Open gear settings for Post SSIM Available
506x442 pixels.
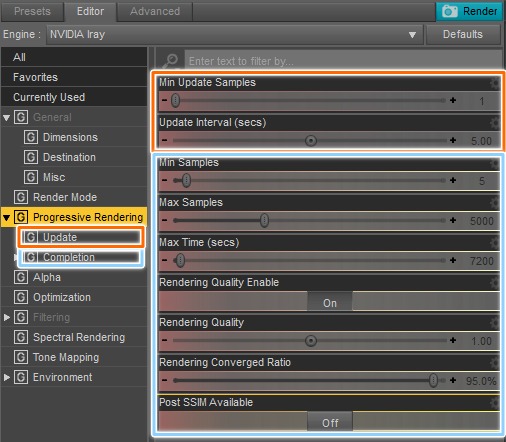[494, 403]
